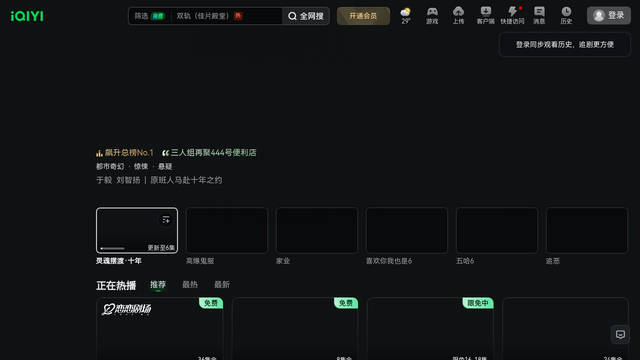Screen dimensions: 640x360
Task: Switch to the 推荐 tab
Action: (158, 284)
